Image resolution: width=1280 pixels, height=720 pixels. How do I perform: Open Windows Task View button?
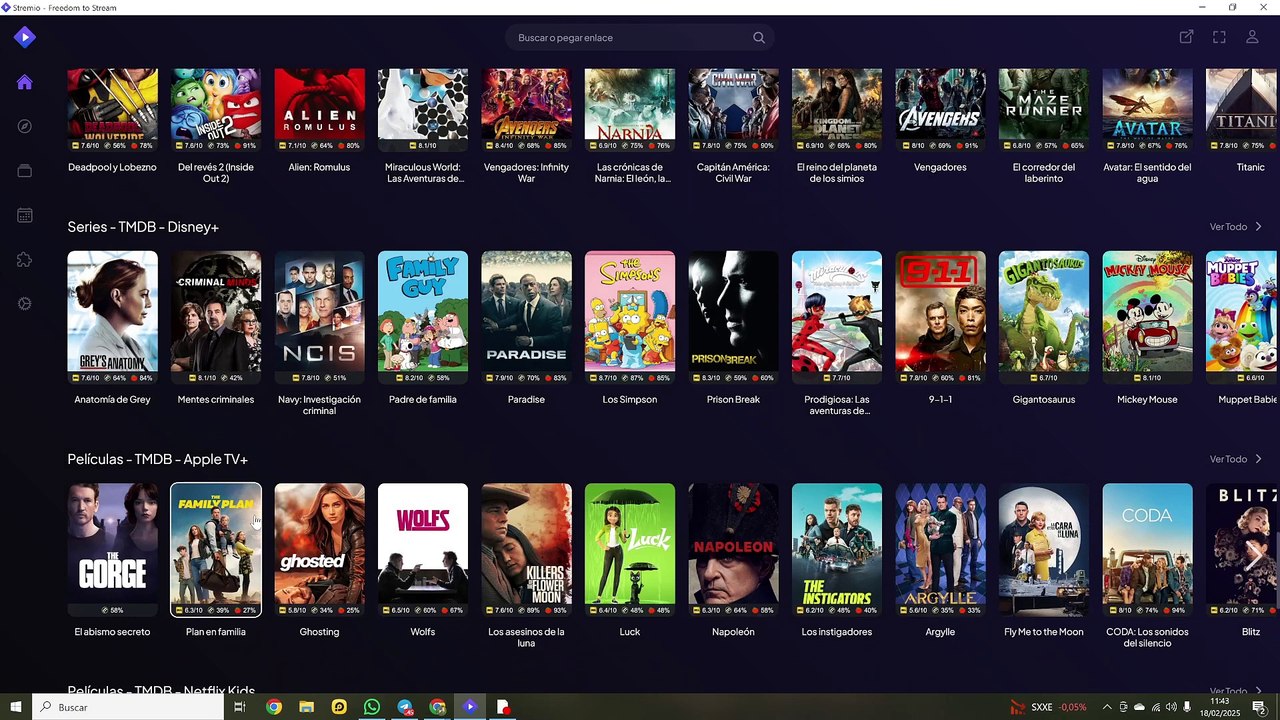tap(240, 707)
